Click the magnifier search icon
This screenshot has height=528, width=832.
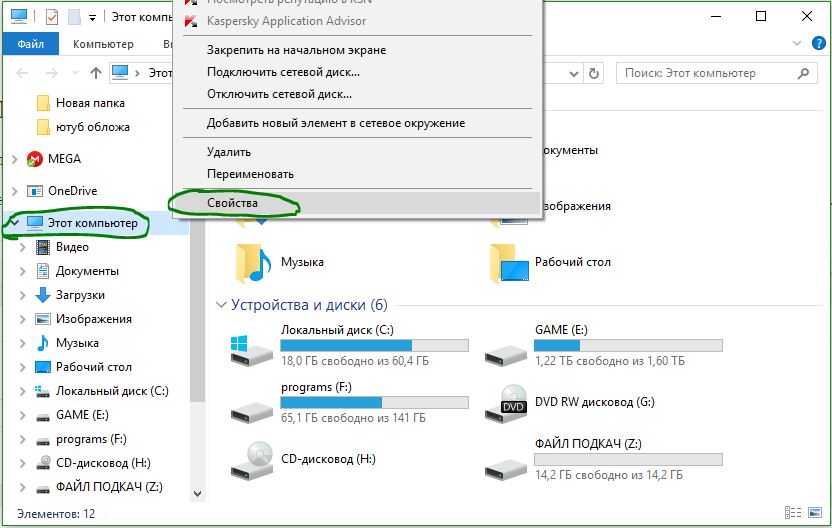tap(804, 73)
